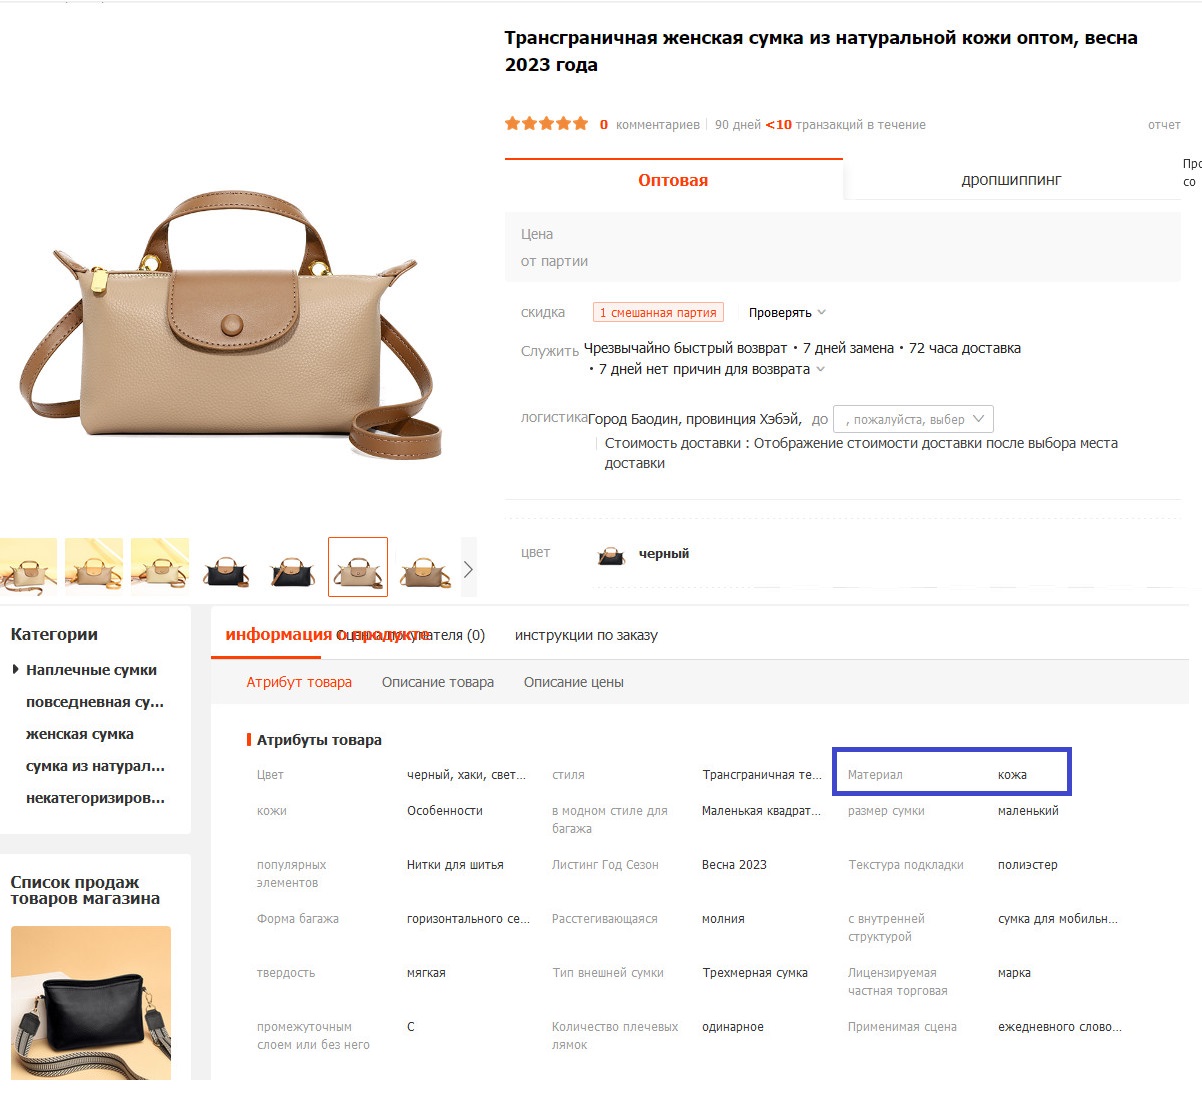
Task: Open the Проверять discount dropdown
Action: pyautogui.click(x=787, y=313)
